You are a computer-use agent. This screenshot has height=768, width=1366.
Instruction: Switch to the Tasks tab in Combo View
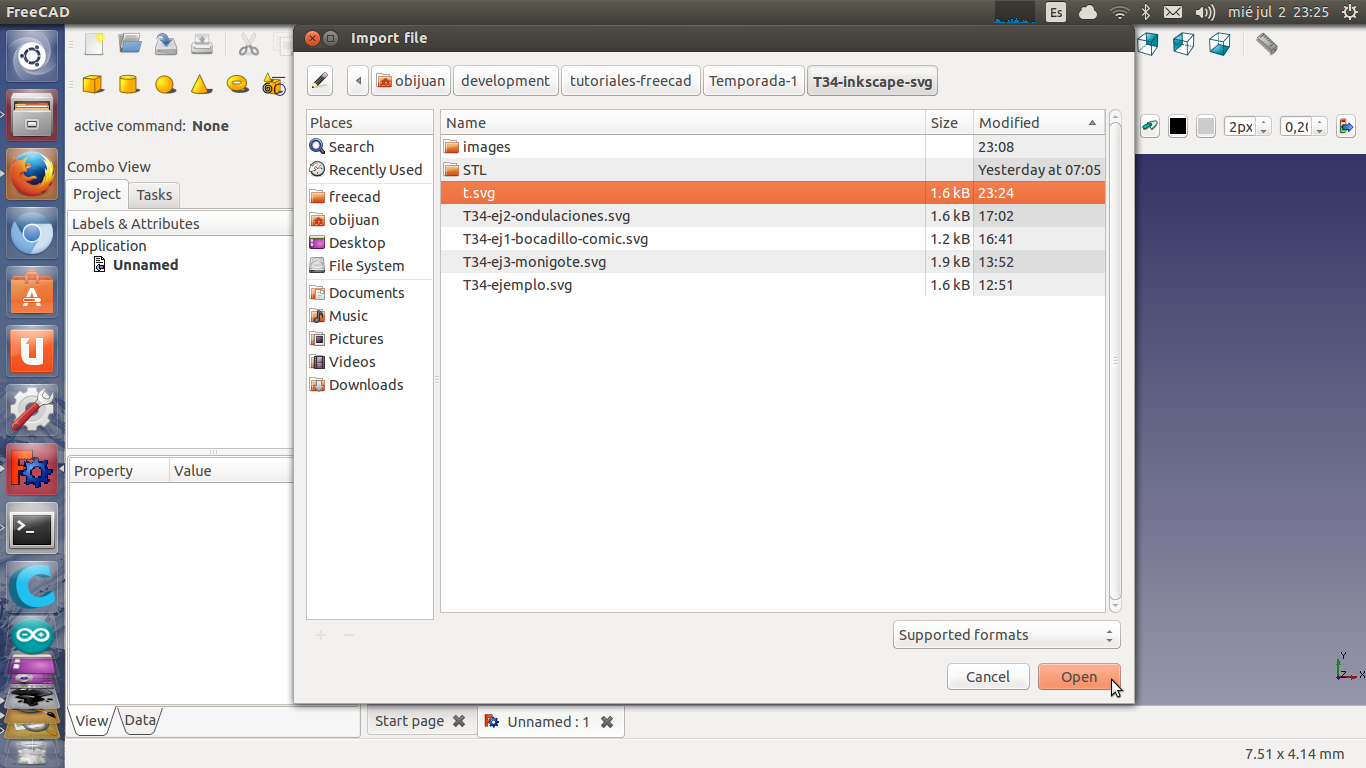click(x=154, y=195)
